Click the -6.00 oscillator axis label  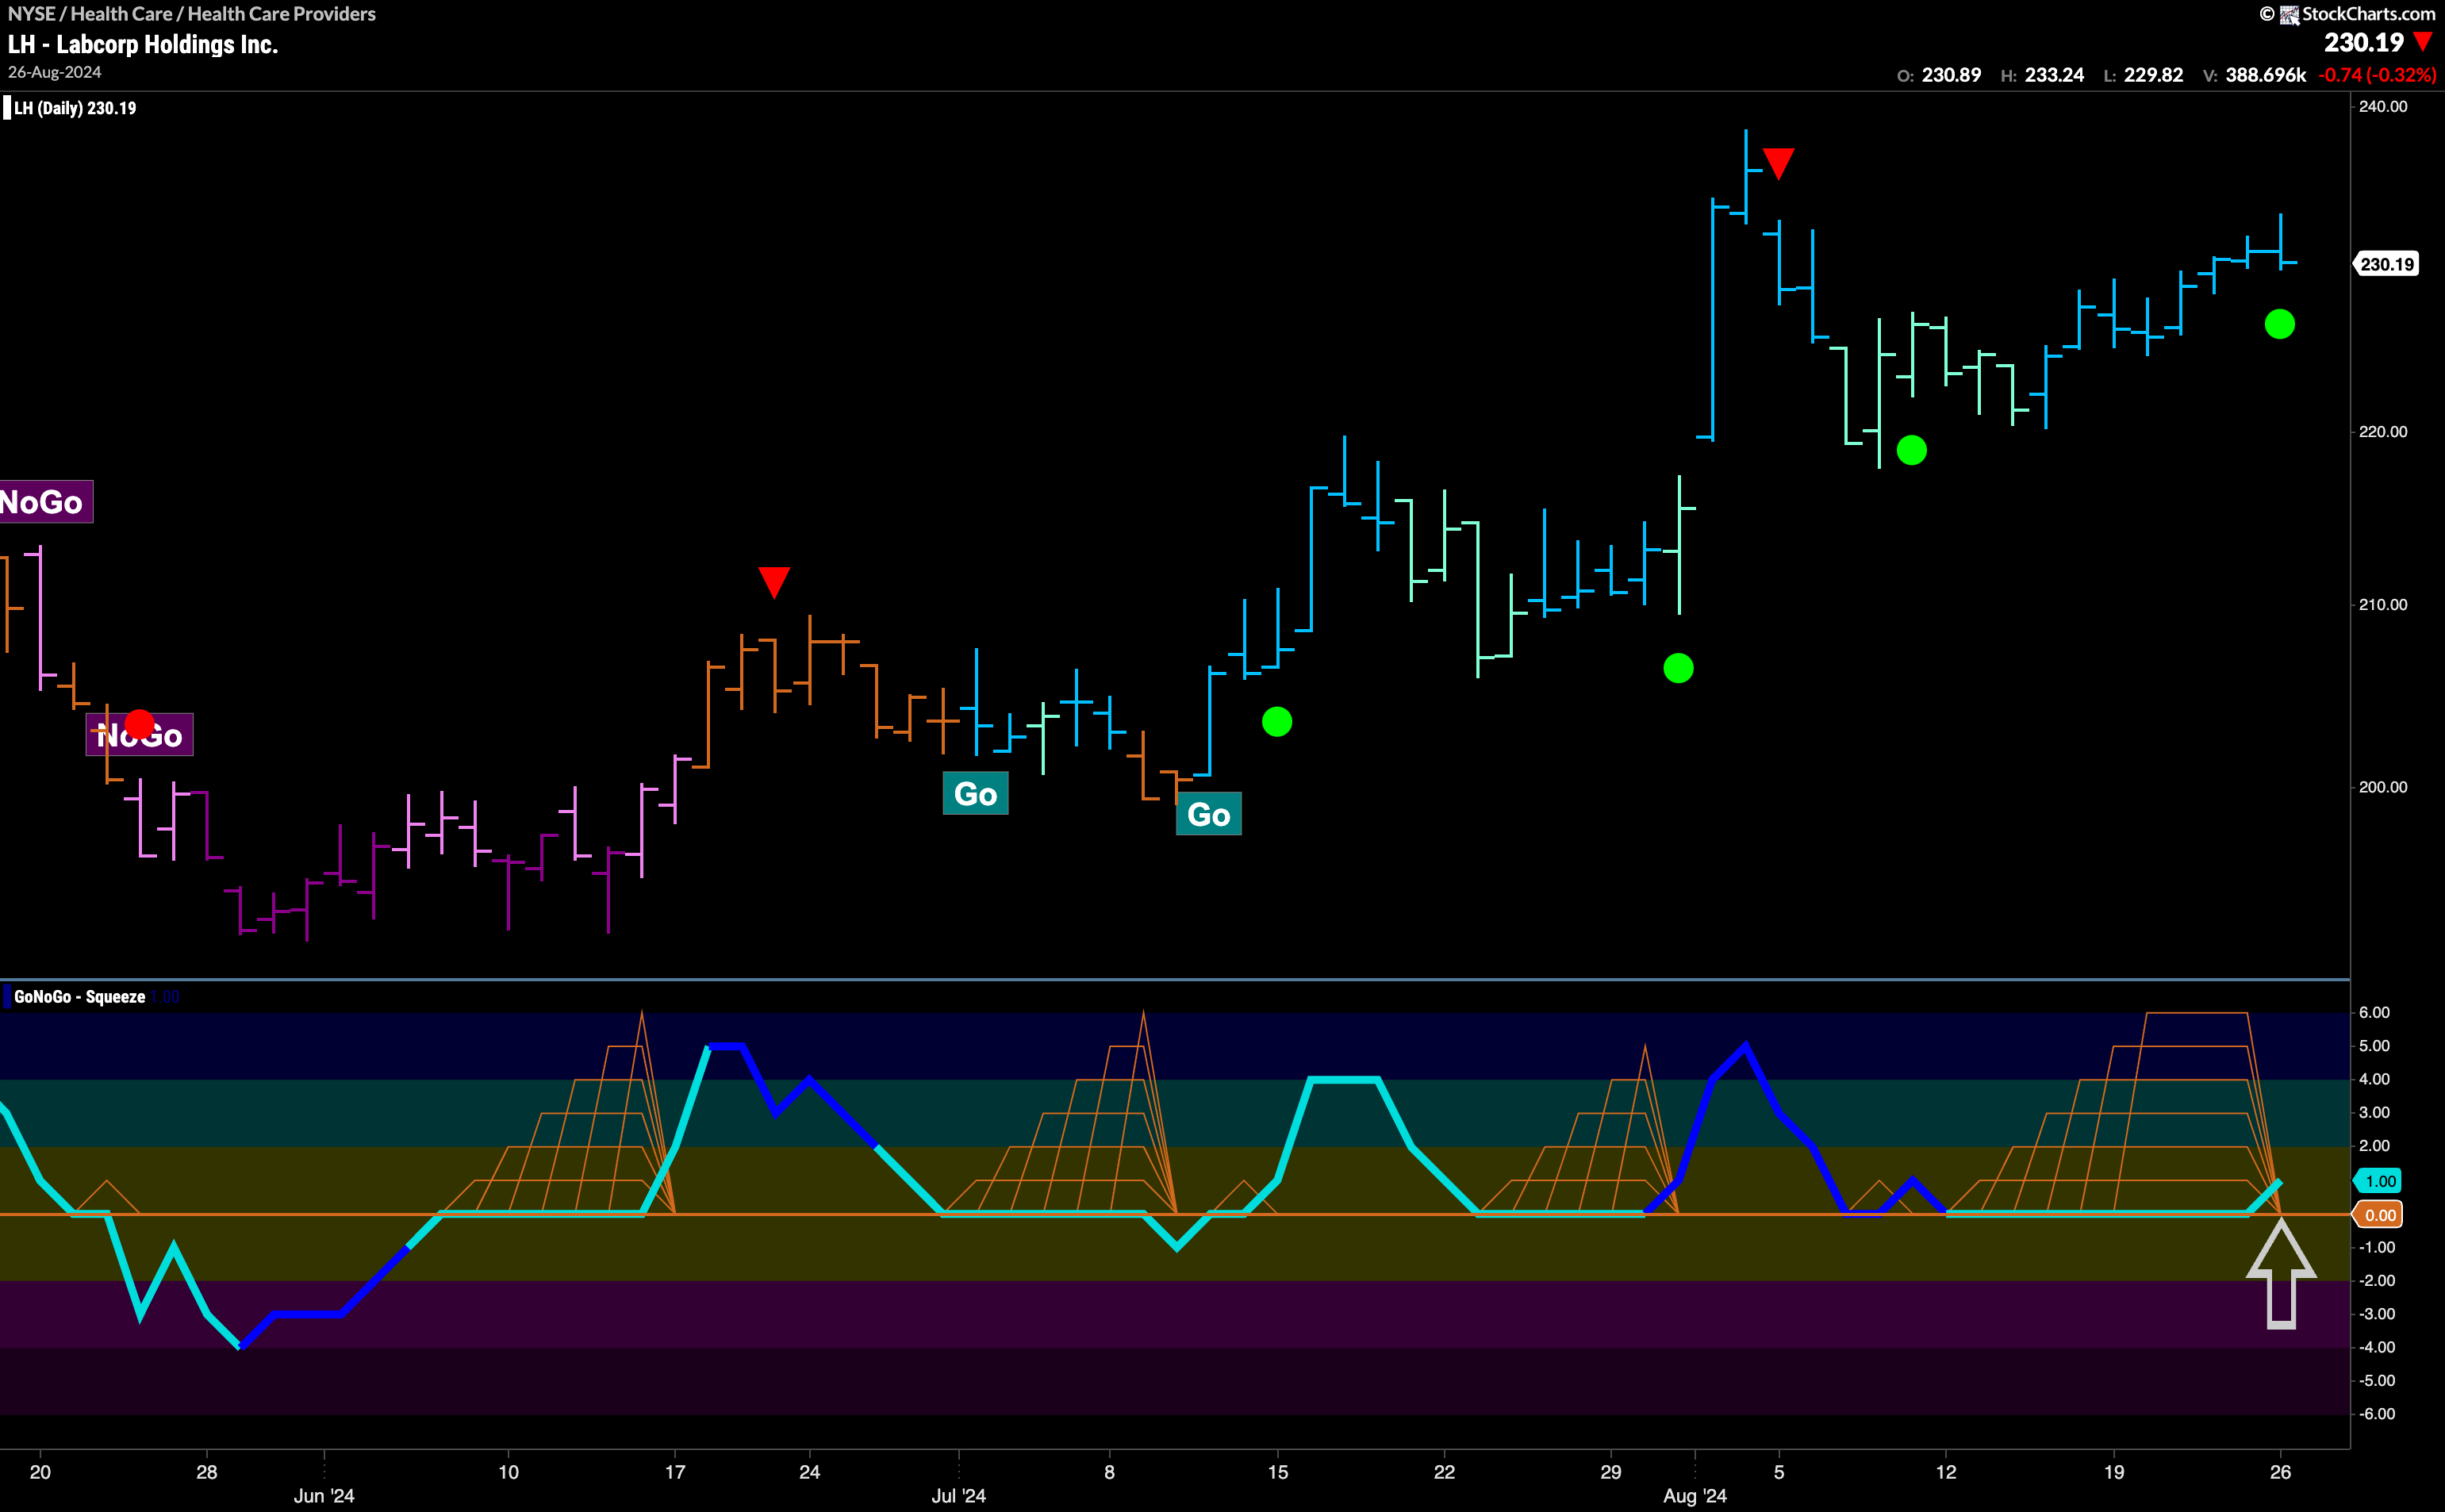tap(2376, 1414)
